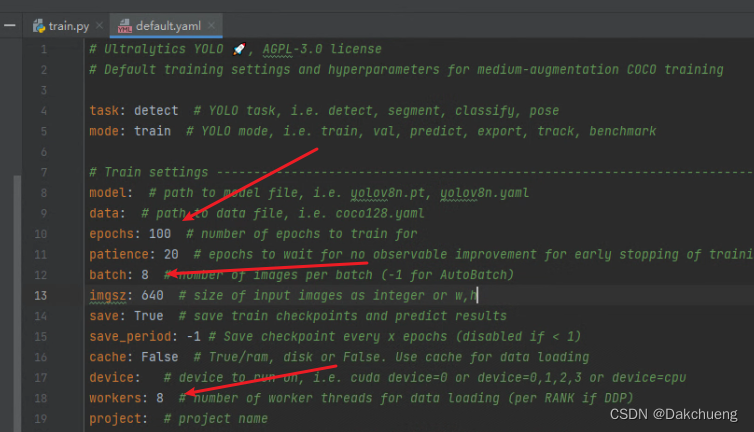
Task: Click the workers value 8
Action: [160, 398]
